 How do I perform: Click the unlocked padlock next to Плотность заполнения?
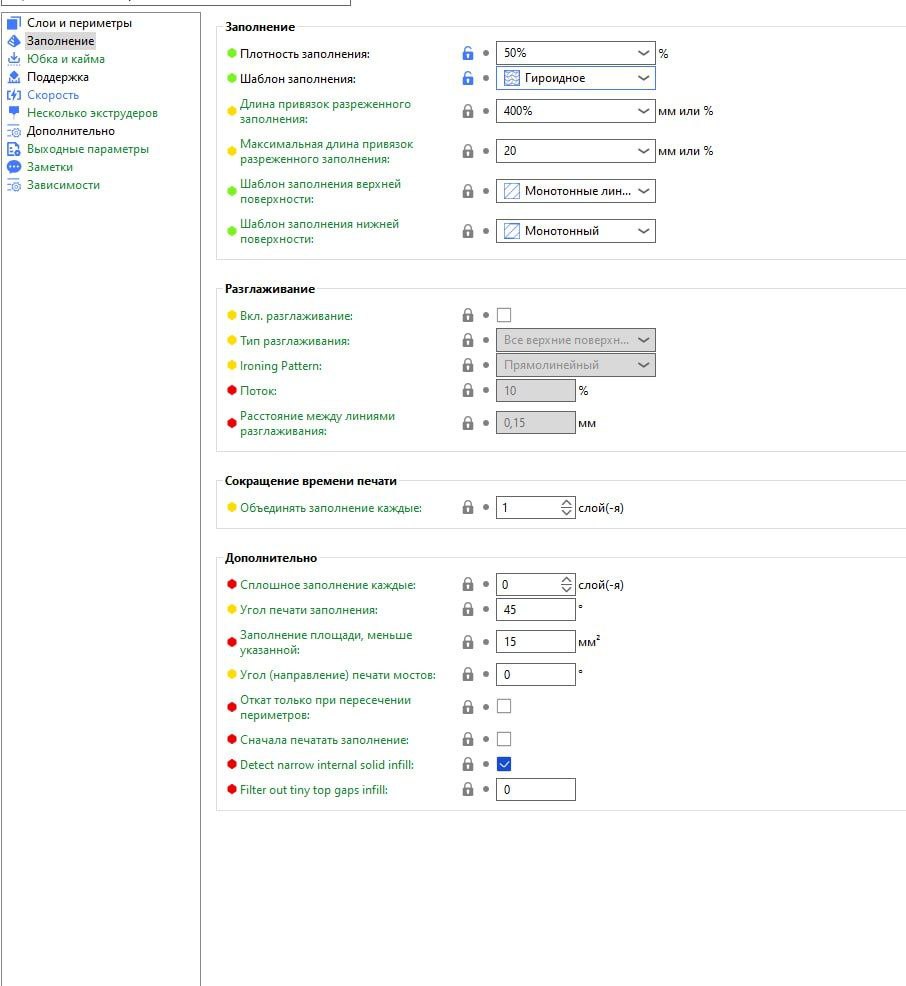pyautogui.click(x=467, y=54)
